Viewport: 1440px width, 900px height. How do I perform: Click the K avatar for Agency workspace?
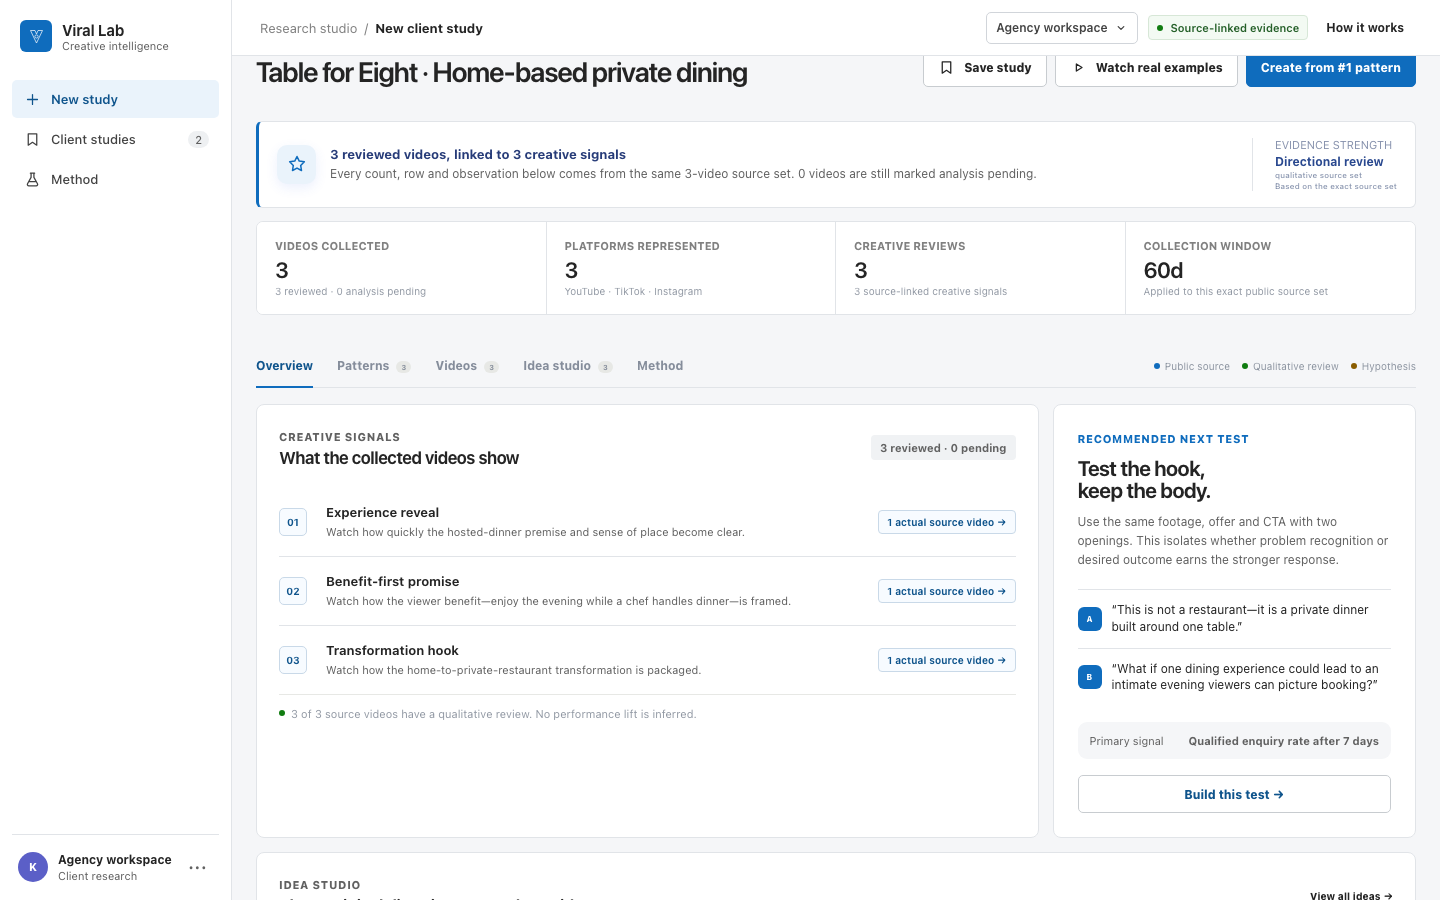[x=33, y=867]
